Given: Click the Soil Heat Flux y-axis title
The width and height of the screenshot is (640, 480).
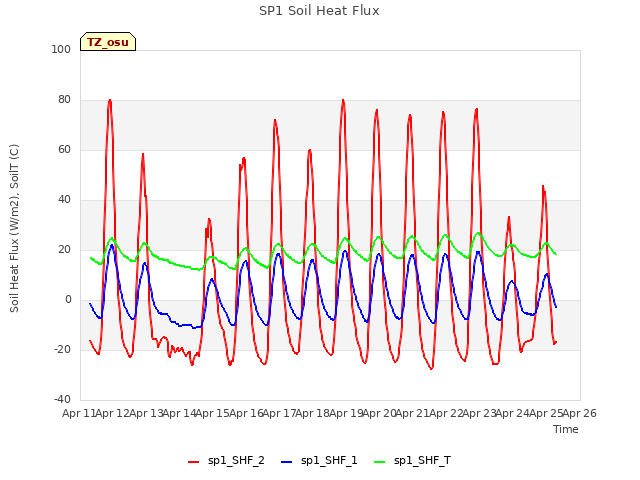Looking at the screenshot, I should pyautogui.click(x=14, y=228).
